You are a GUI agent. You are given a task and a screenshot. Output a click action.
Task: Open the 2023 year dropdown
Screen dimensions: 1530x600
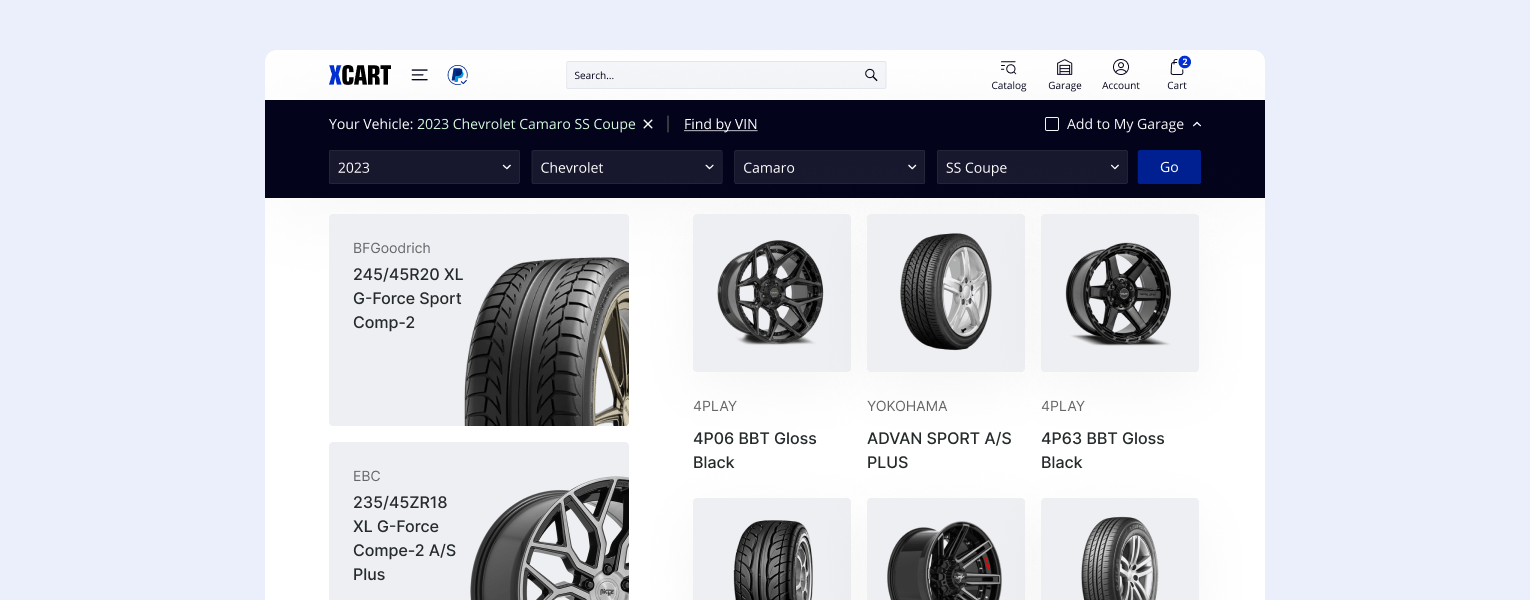tap(424, 167)
